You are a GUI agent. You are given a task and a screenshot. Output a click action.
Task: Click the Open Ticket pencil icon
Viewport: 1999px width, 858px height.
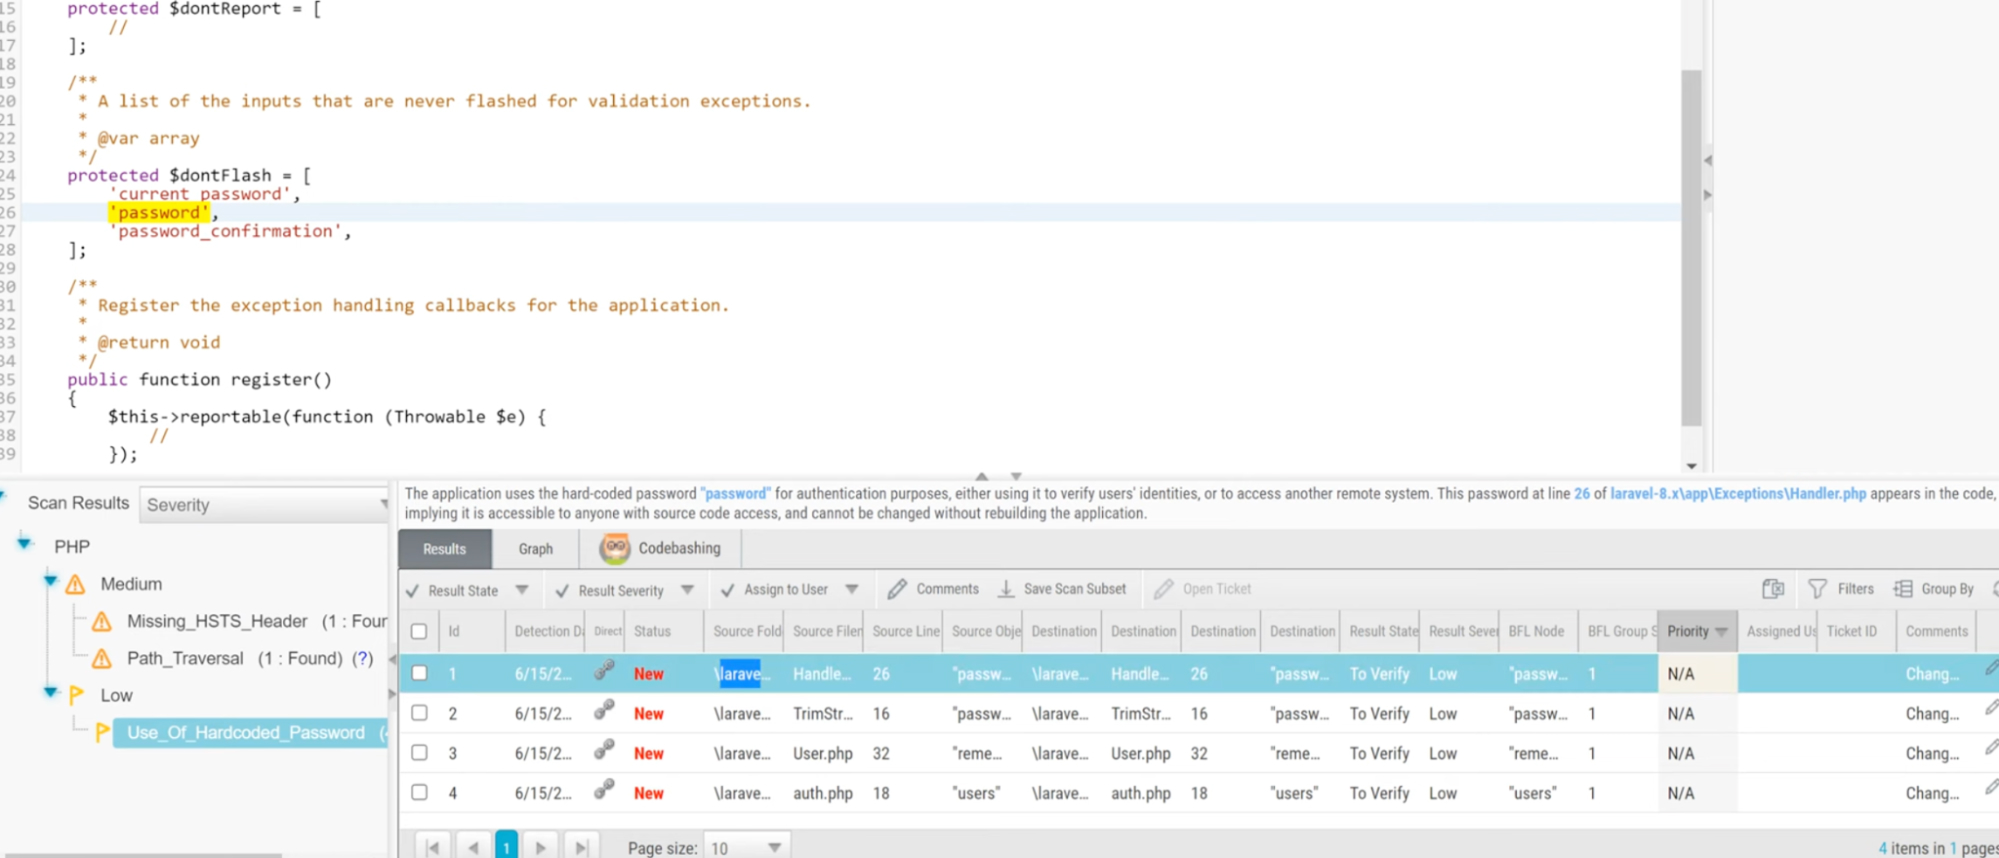tap(1163, 589)
